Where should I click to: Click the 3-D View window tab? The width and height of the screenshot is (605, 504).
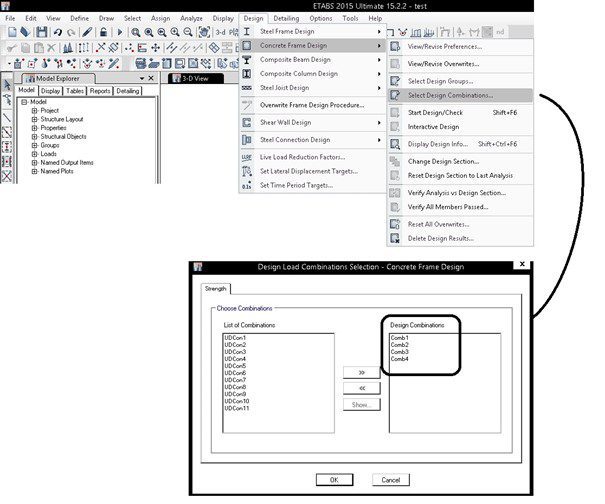196,78
